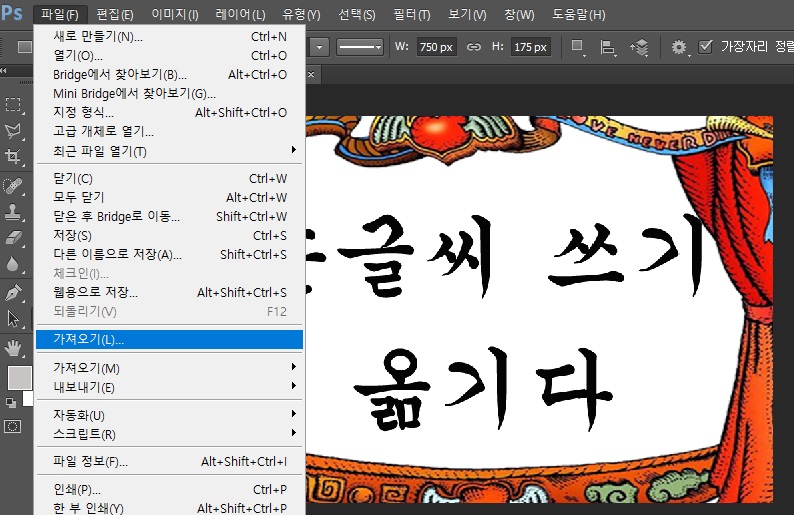Open the 유형(Y) menu
Image resolution: width=794 pixels, height=515 pixels.
click(x=301, y=14)
